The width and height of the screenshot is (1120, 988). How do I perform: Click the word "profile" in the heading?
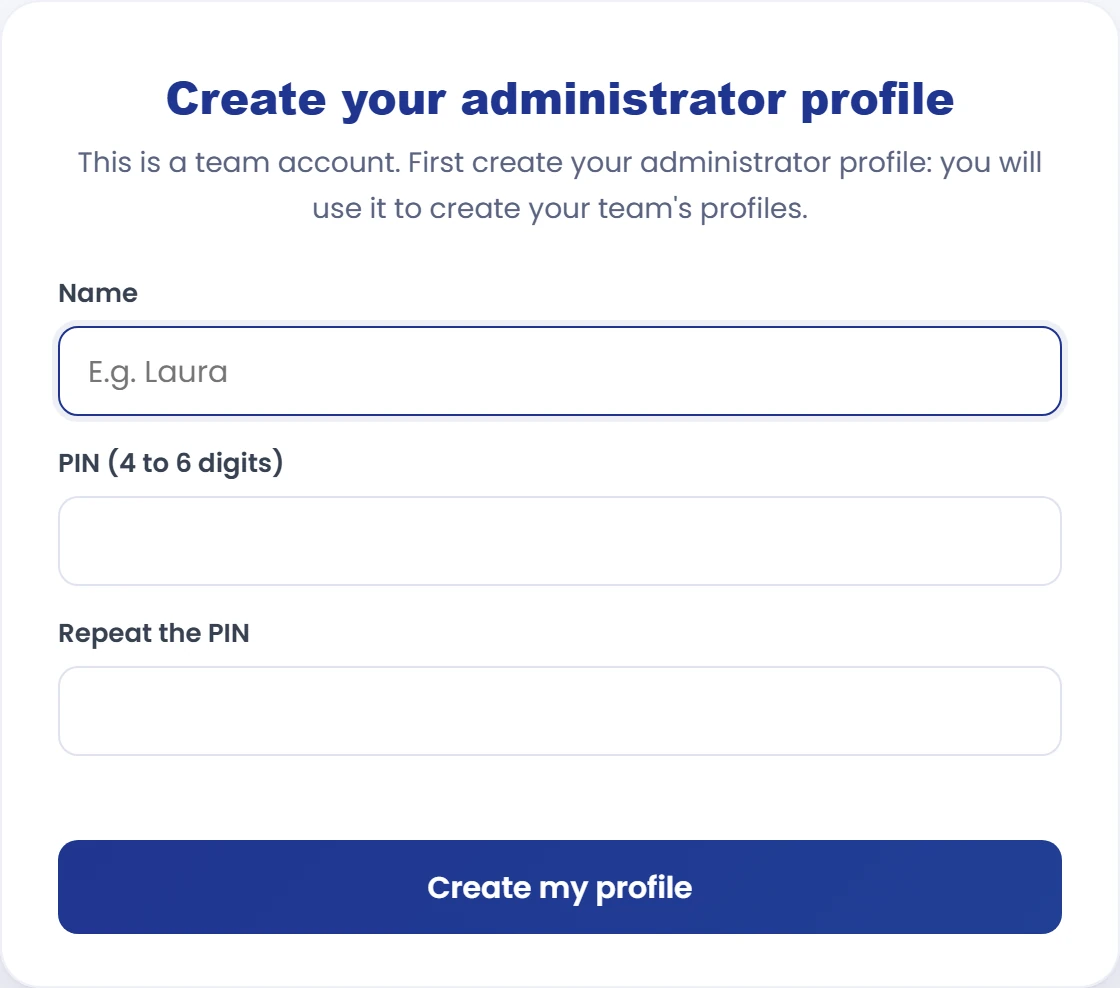coord(877,100)
